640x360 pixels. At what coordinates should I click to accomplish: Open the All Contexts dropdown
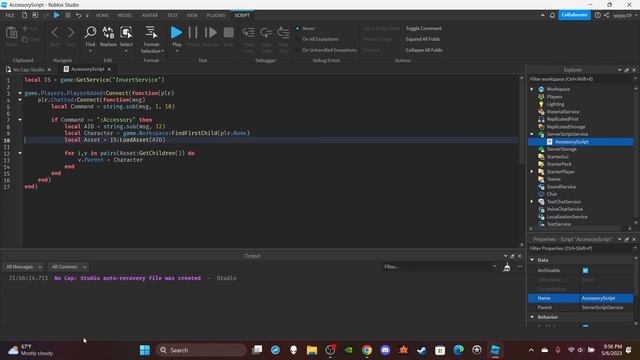click(68, 267)
